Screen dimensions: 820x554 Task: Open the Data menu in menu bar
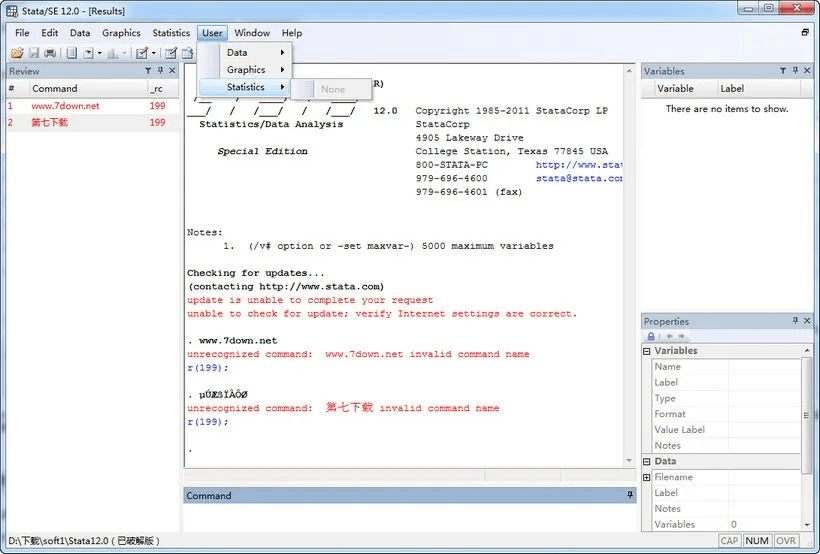click(x=80, y=33)
